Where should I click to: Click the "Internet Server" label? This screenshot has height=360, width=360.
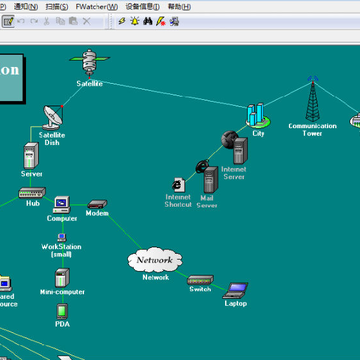pyautogui.click(x=234, y=173)
